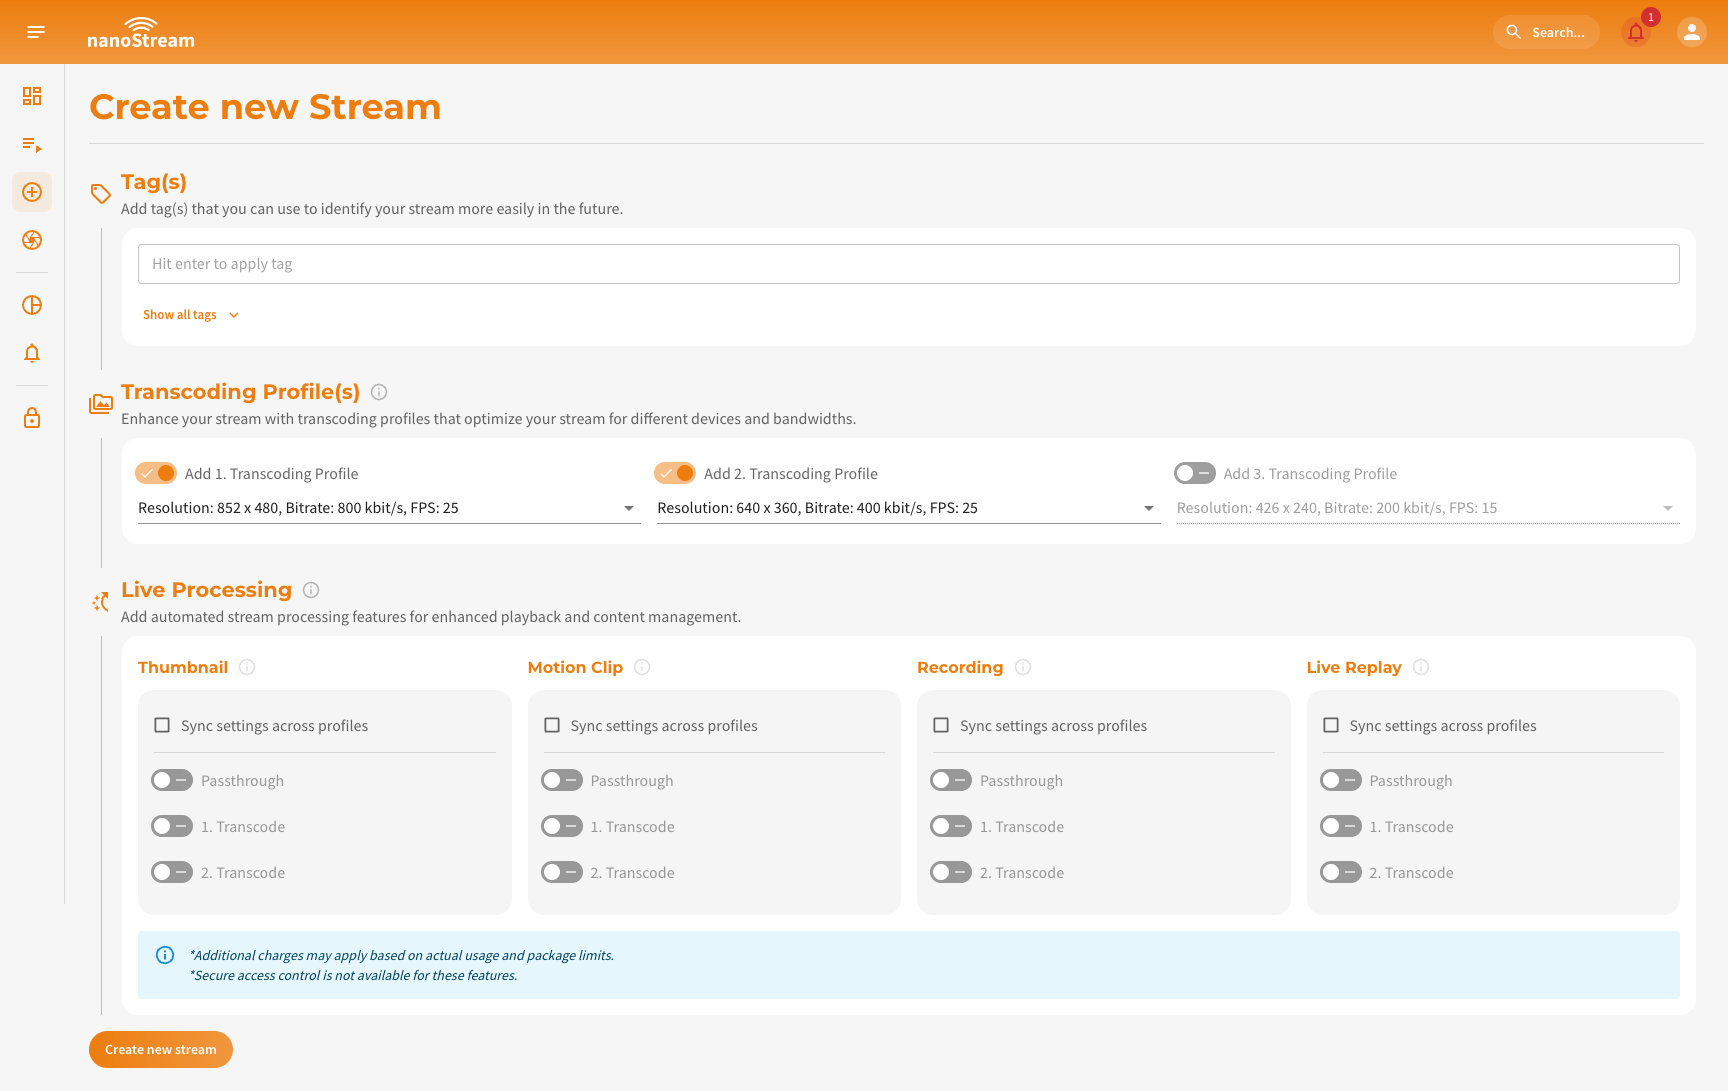Open the 426 x 240 resolution profile dropdown
Viewport: 1728px width, 1091px height.
(x=1428, y=508)
